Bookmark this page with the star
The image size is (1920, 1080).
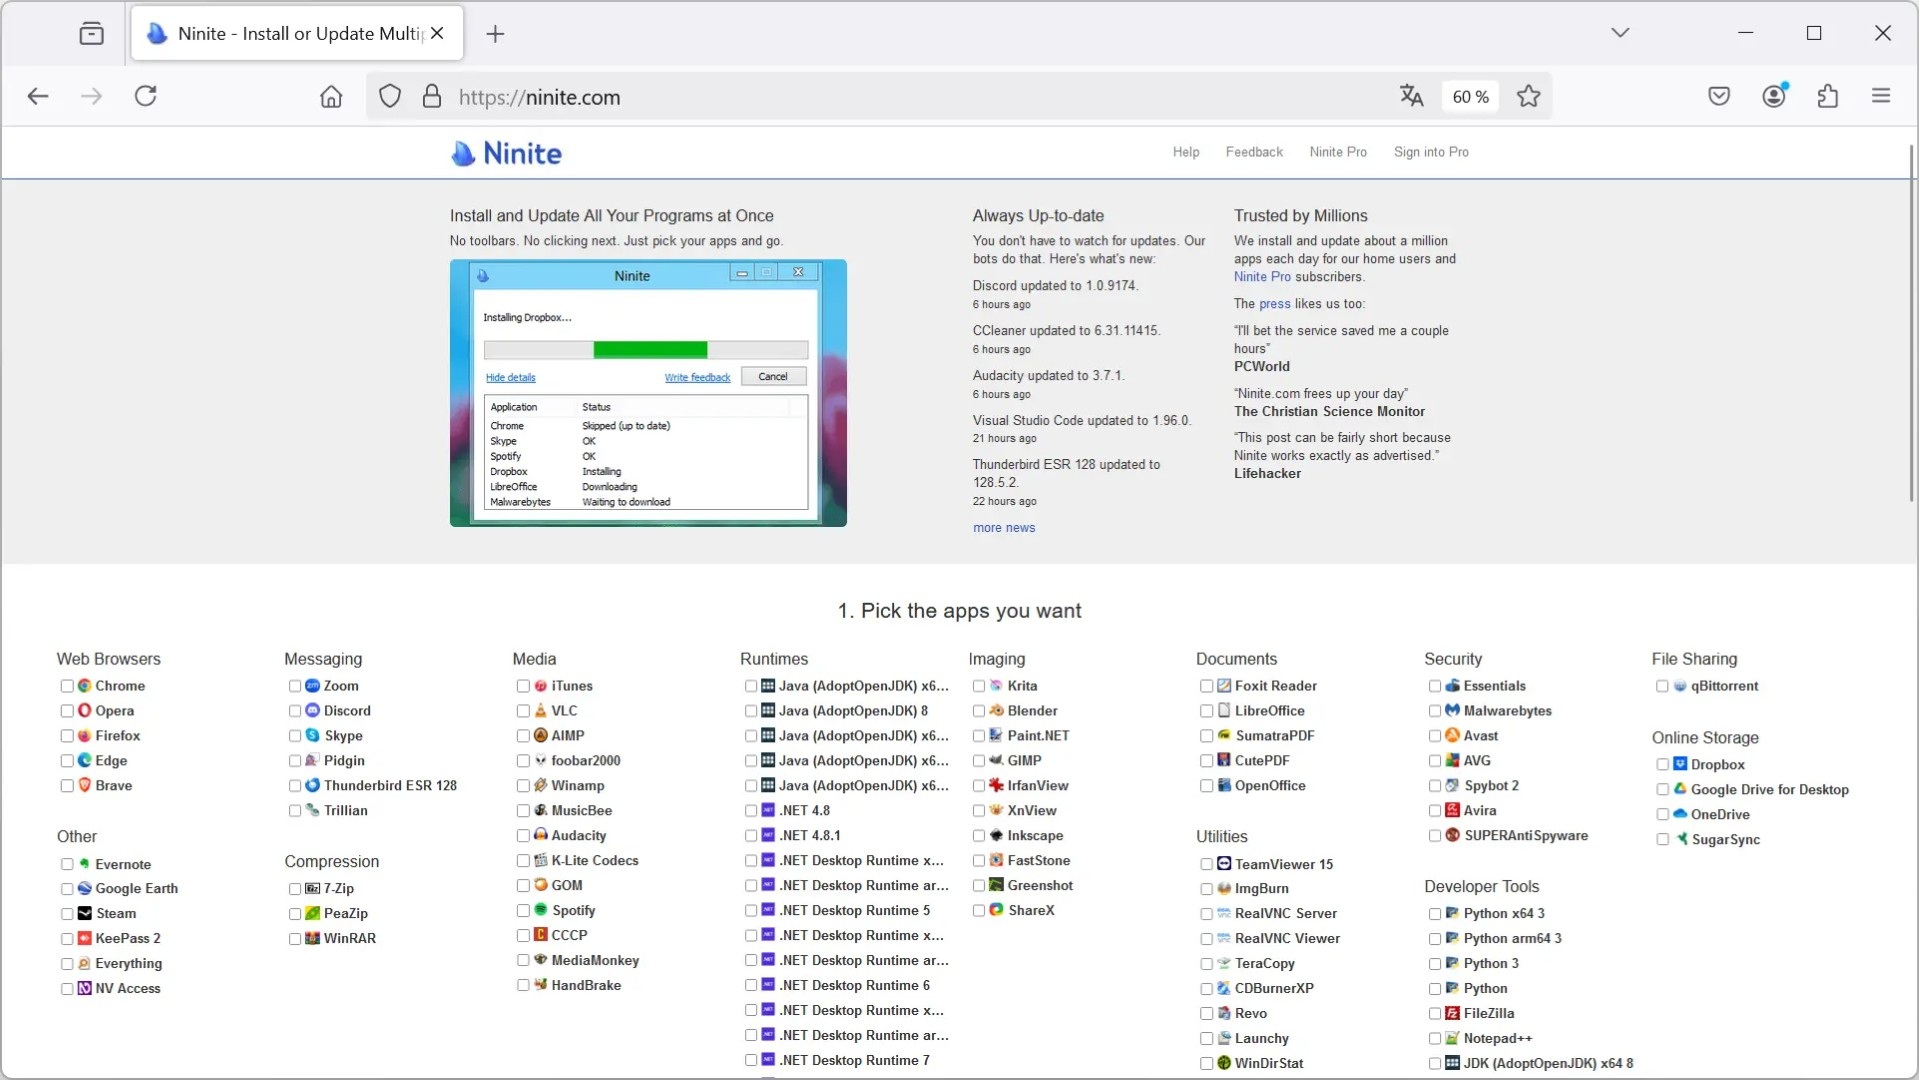[1528, 96]
